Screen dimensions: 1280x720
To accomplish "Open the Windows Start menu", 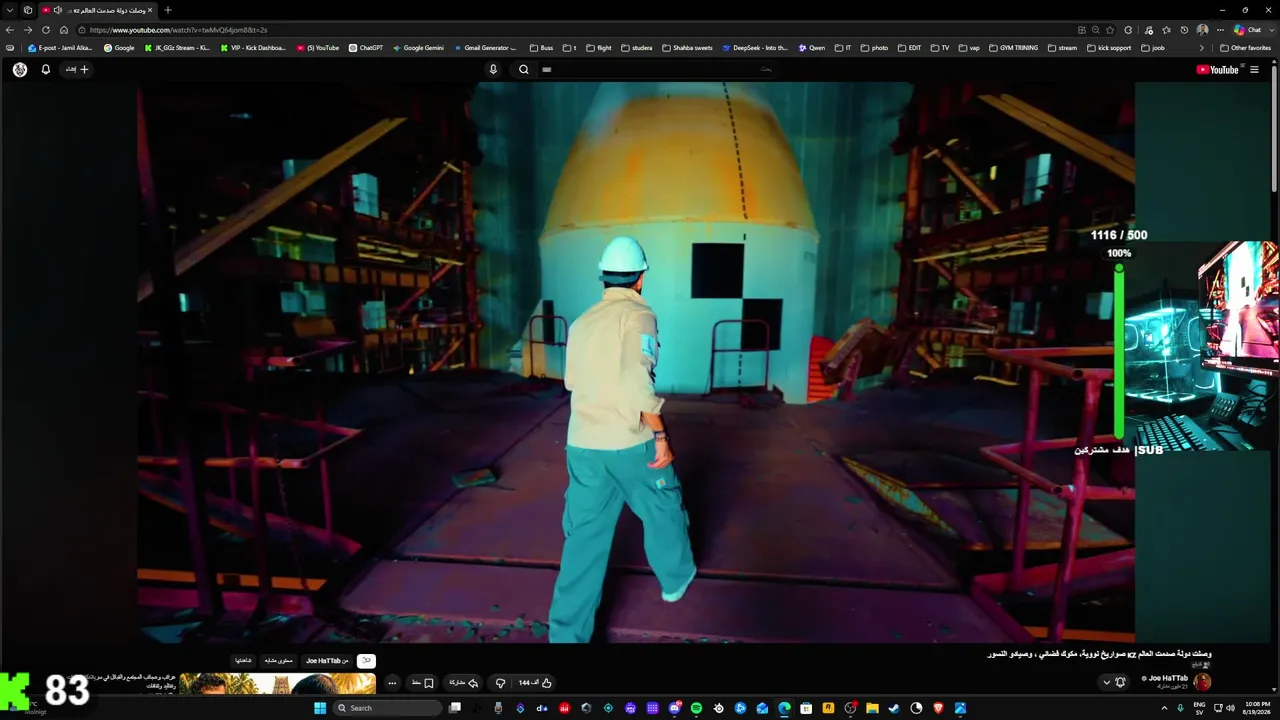I will point(320,708).
